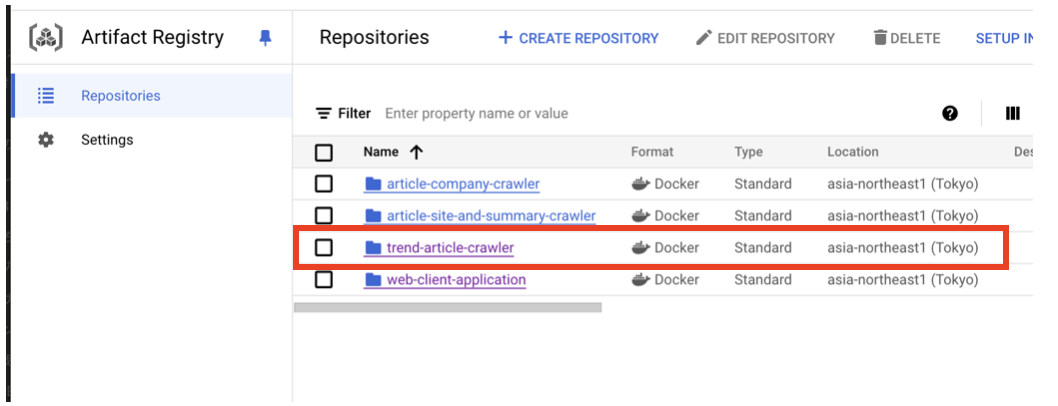Tick the web-client-application row checkbox
The image size is (1058, 406).
324,280
